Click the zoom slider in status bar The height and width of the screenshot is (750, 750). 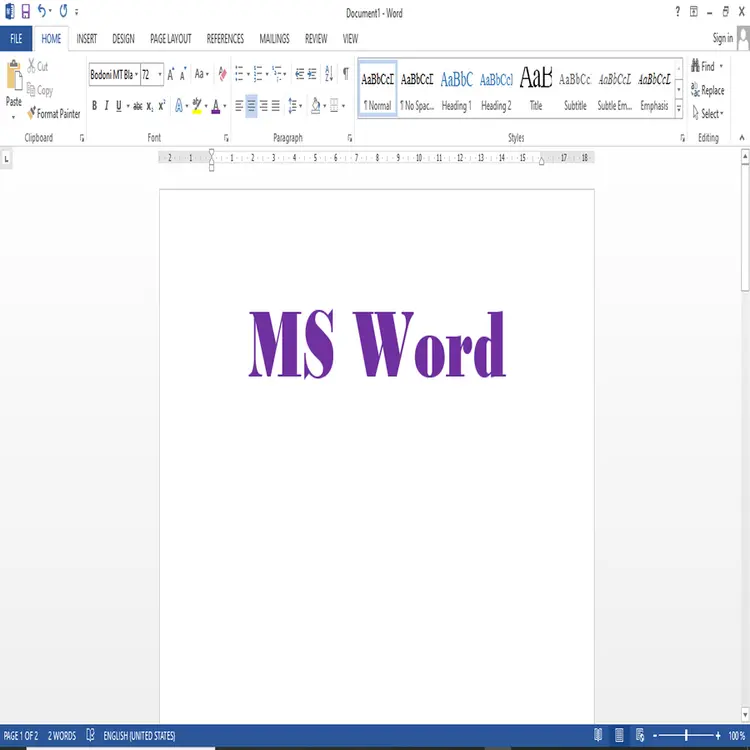[686, 736]
